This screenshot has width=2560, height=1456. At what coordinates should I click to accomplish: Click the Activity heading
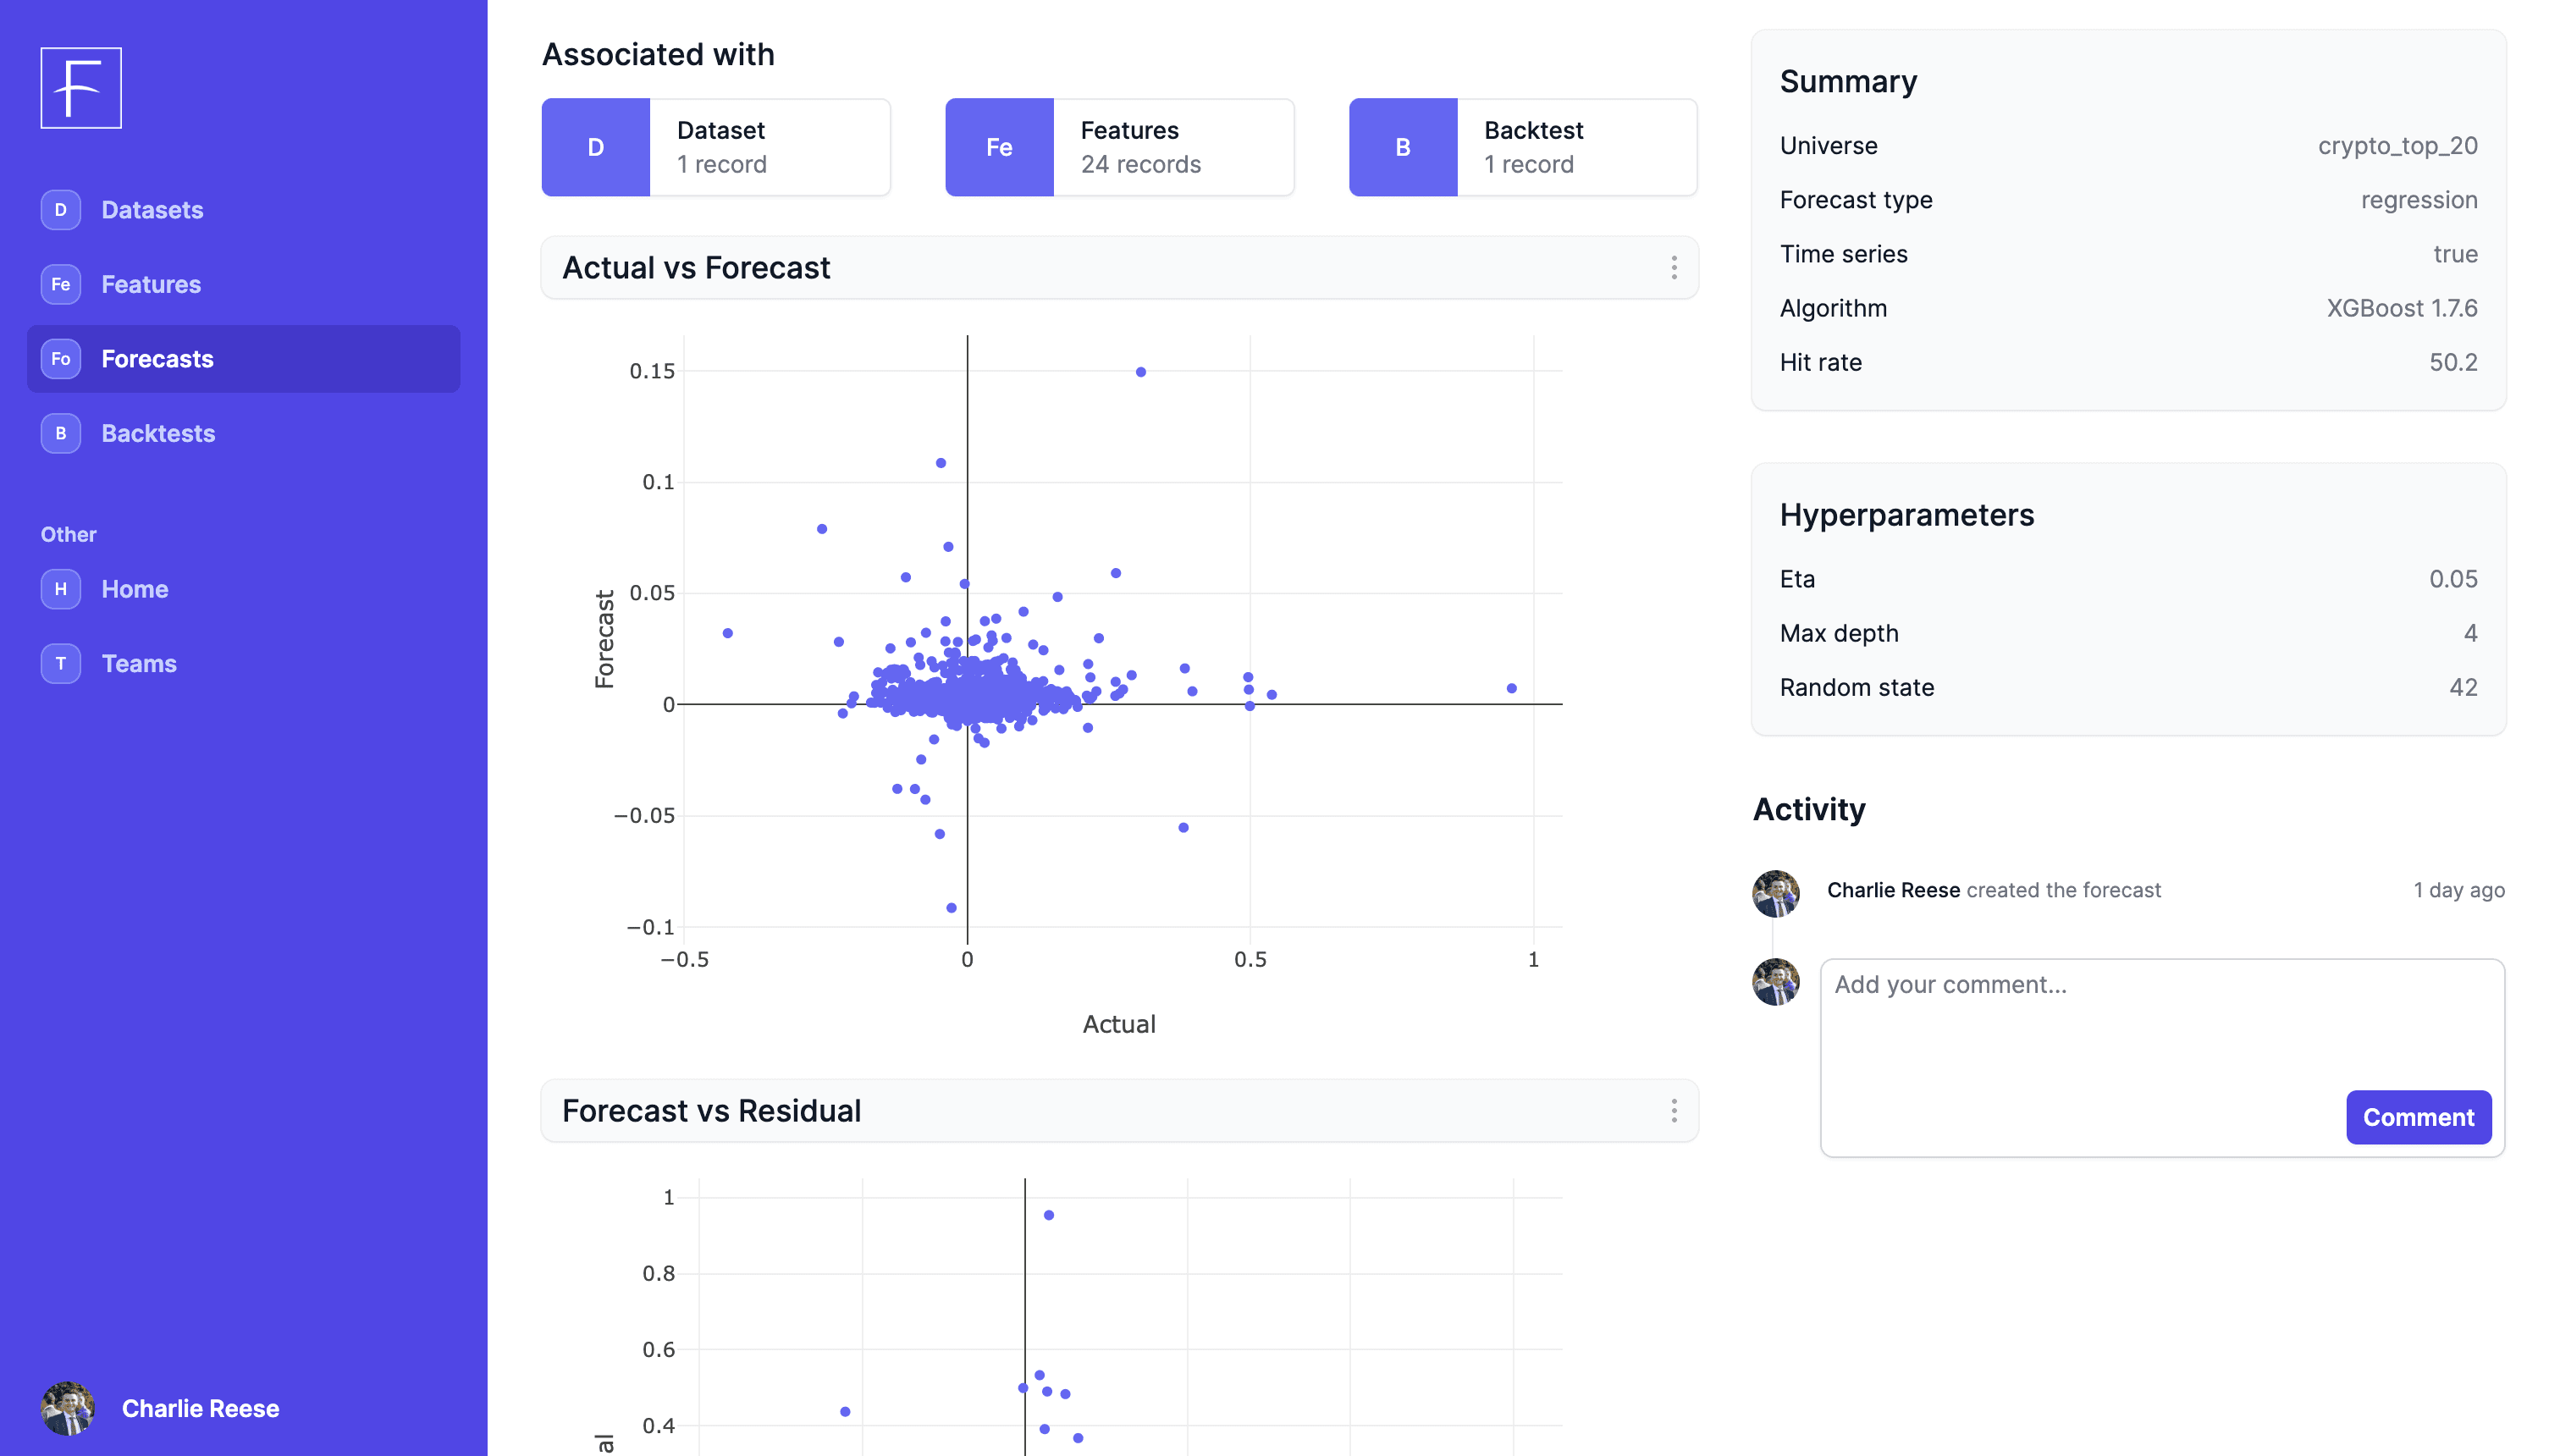pyautogui.click(x=1809, y=809)
